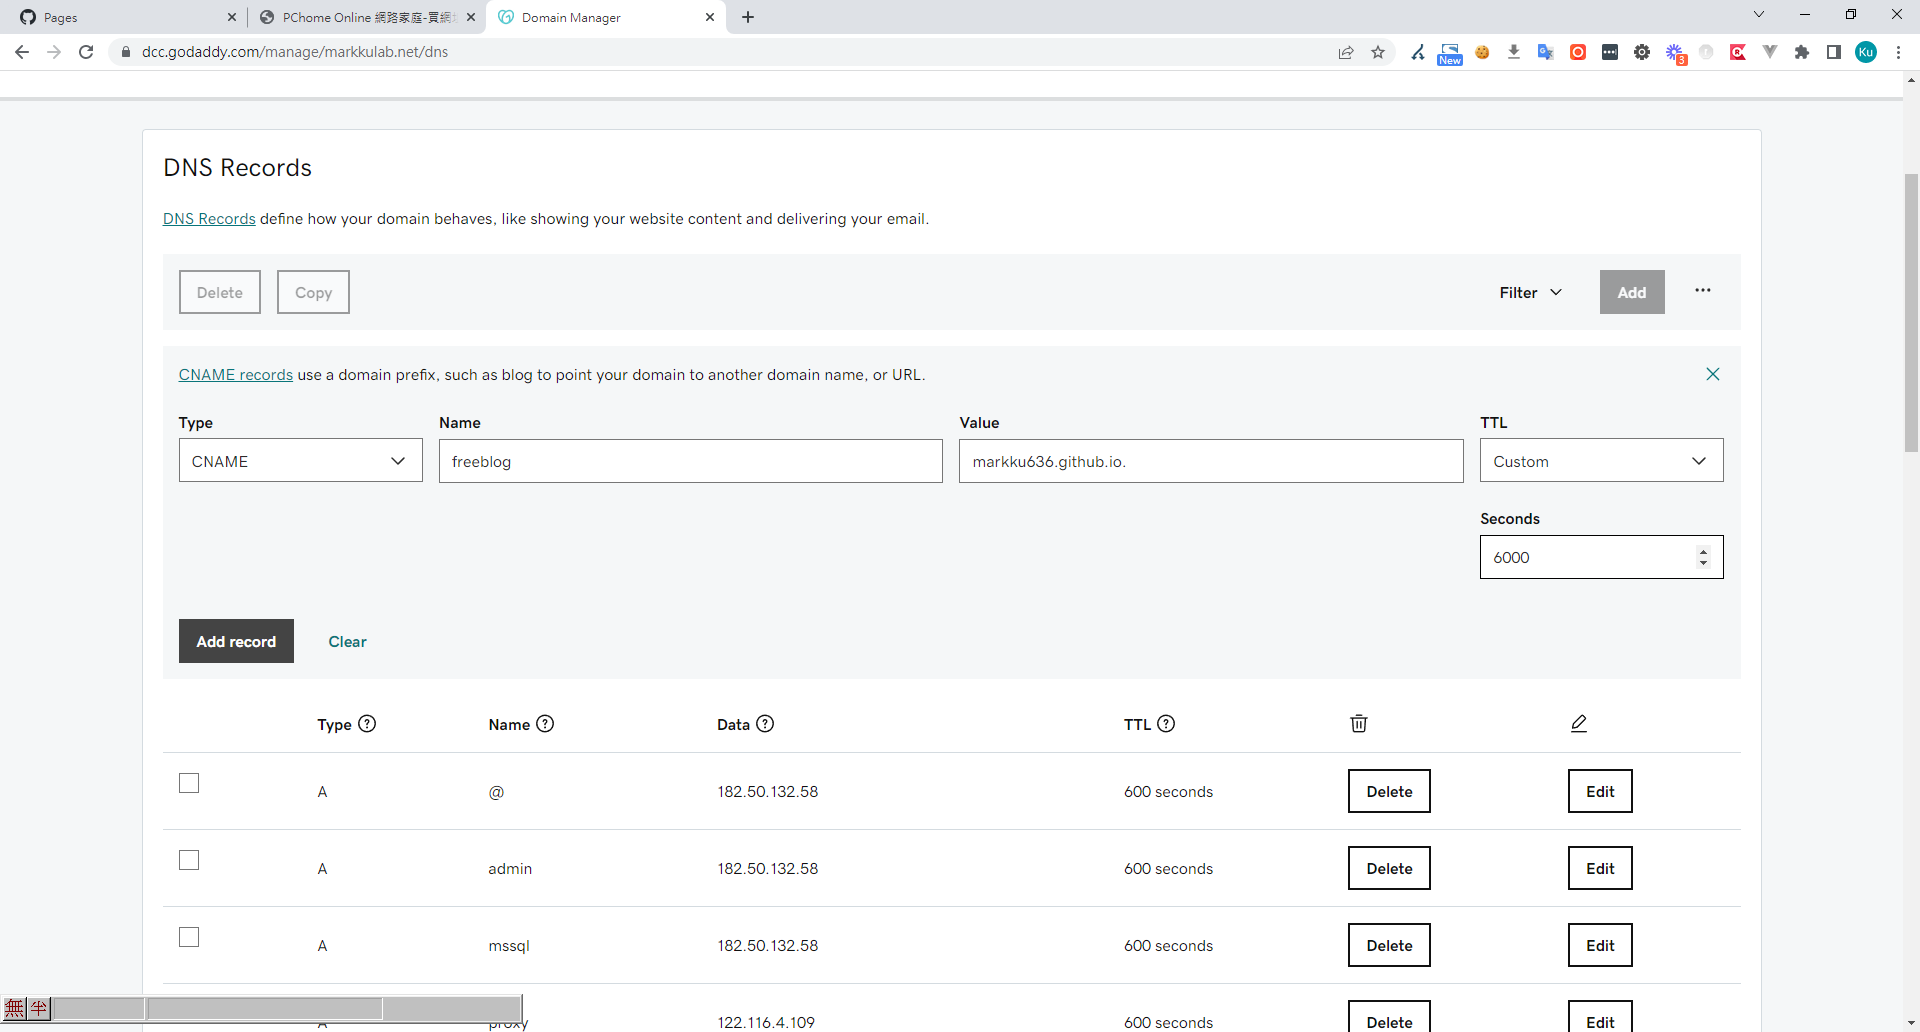The height and width of the screenshot is (1032, 1920).
Task: Expand the TTL dropdown set to Custom
Action: click(1600, 461)
